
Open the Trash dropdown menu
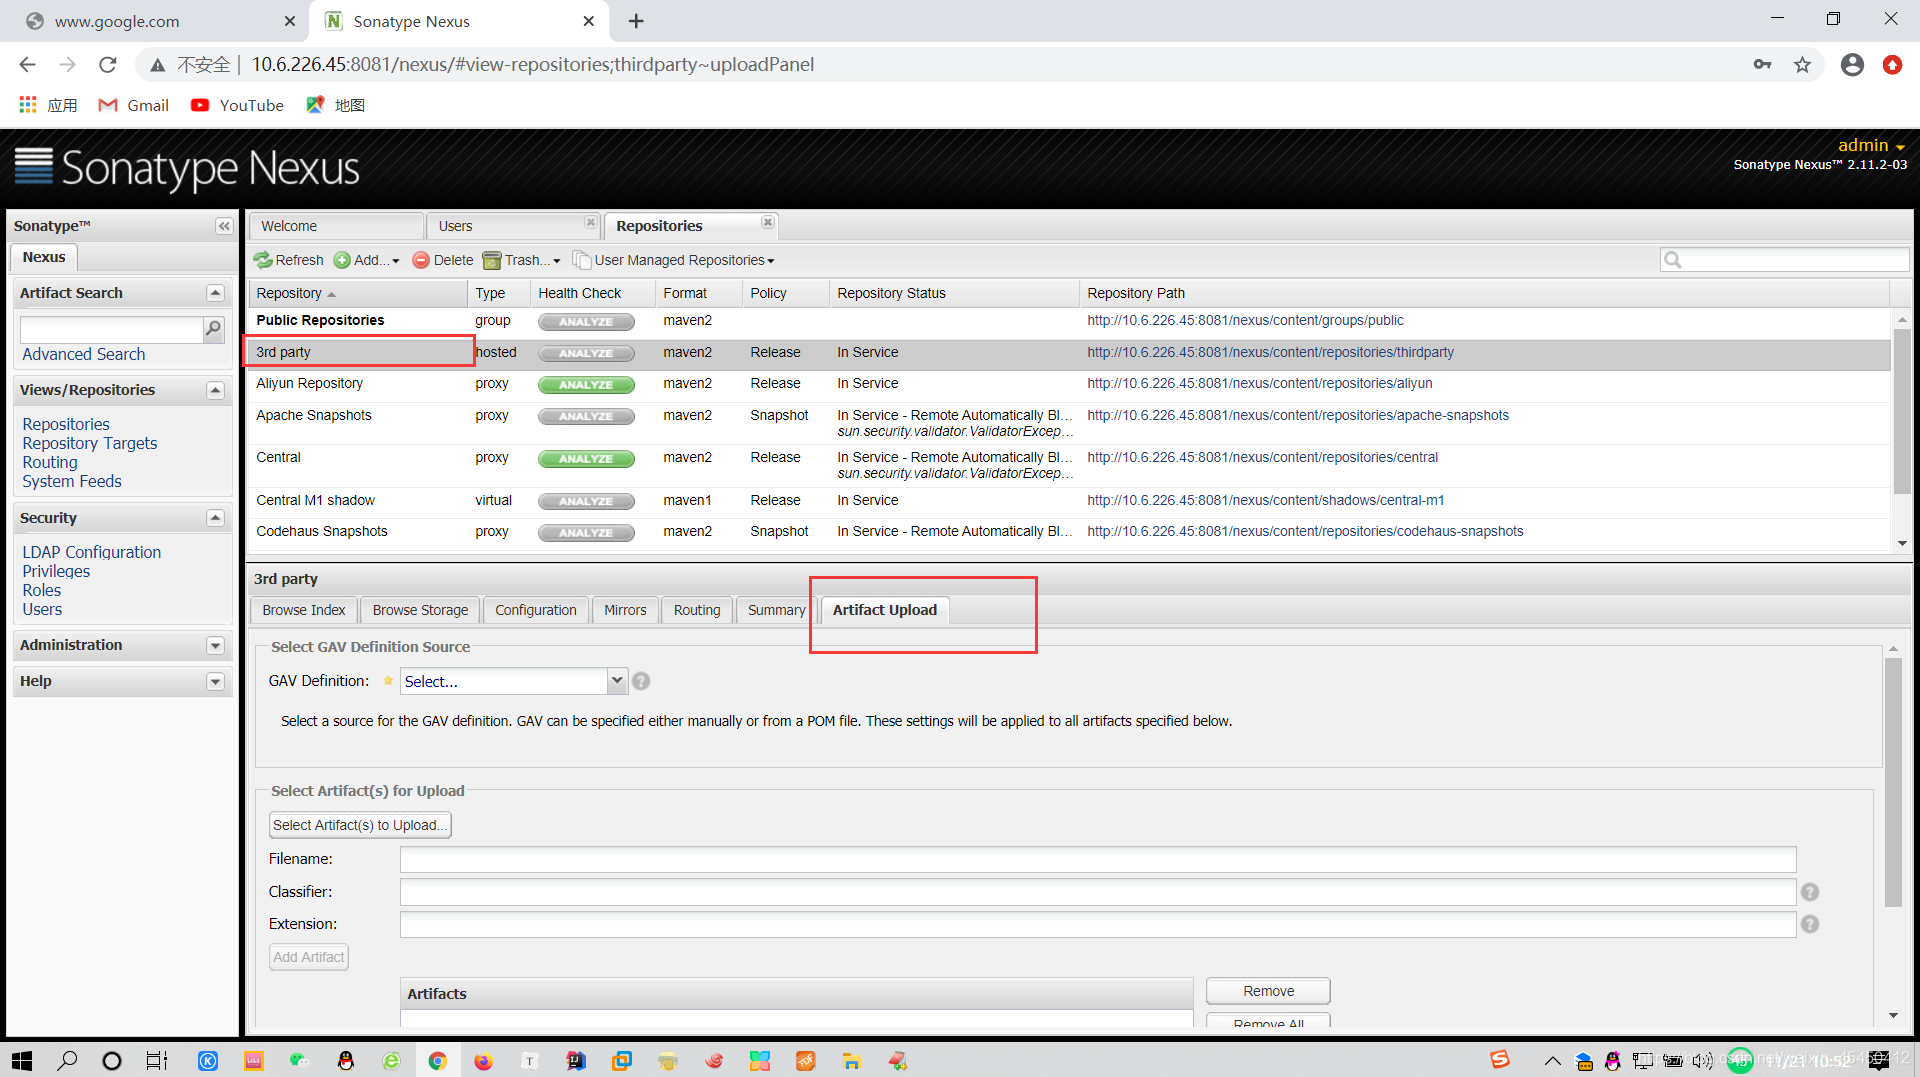(521, 260)
